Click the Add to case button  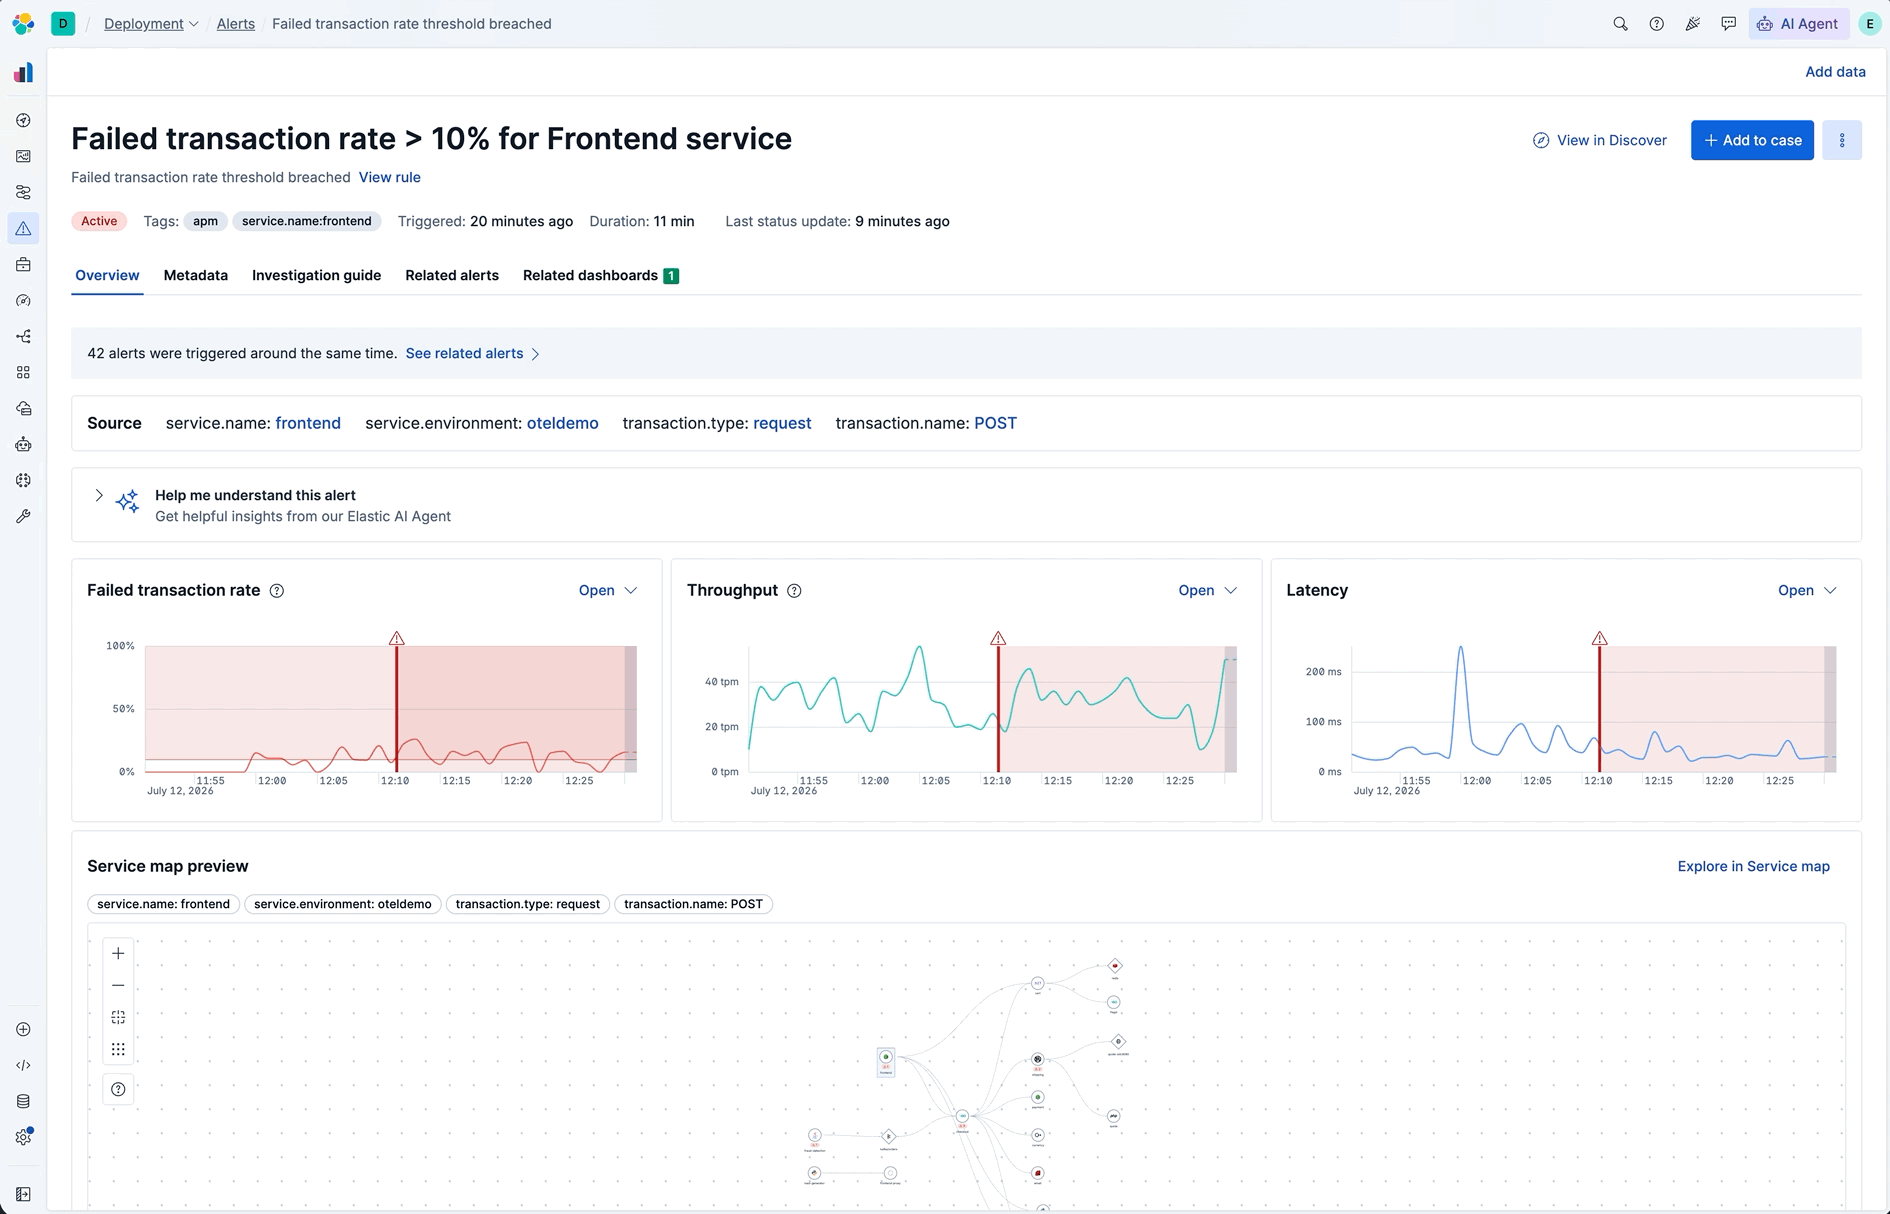tap(1752, 140)
